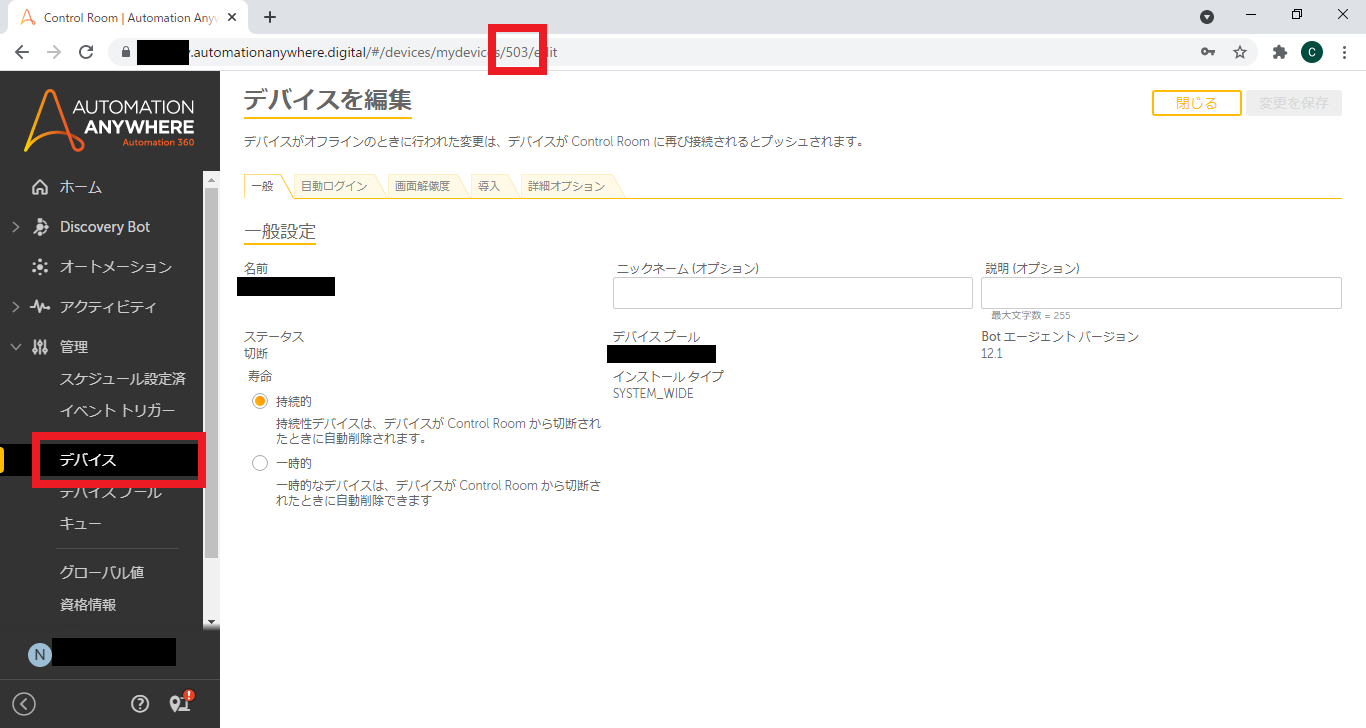The height and width of the screenshot is (728, 1366).
Task: Open キュー in sidebar
Action: pos(80,524)
